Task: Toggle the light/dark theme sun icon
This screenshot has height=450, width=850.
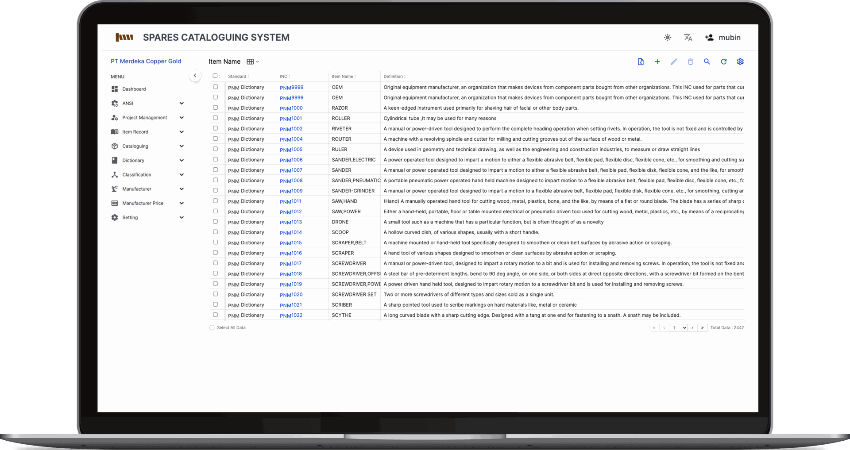Action: click(x=668, y=37)
